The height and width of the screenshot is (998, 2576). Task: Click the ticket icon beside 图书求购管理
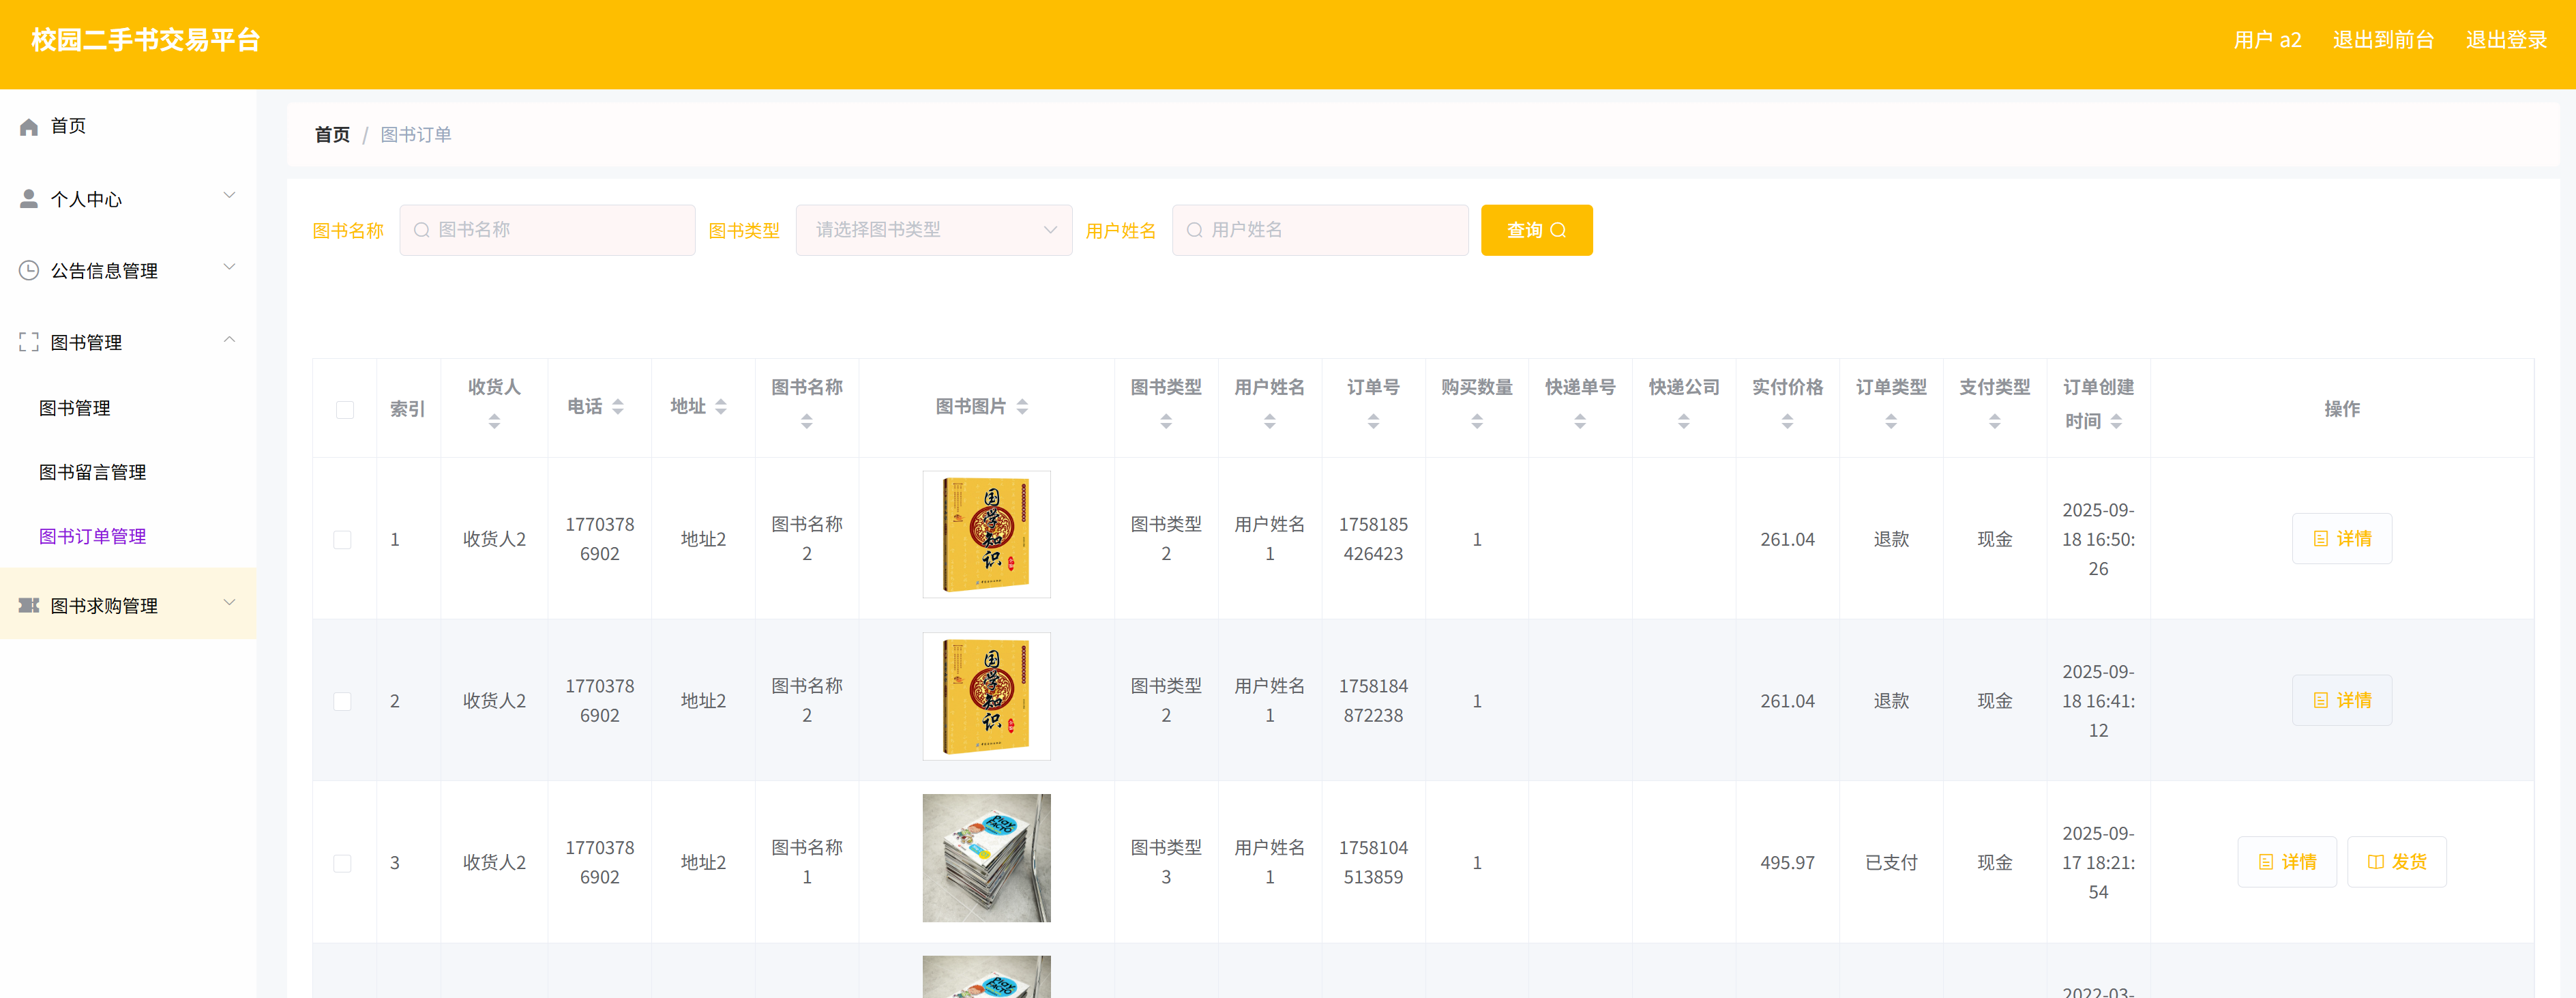click(x=29, y=606)
